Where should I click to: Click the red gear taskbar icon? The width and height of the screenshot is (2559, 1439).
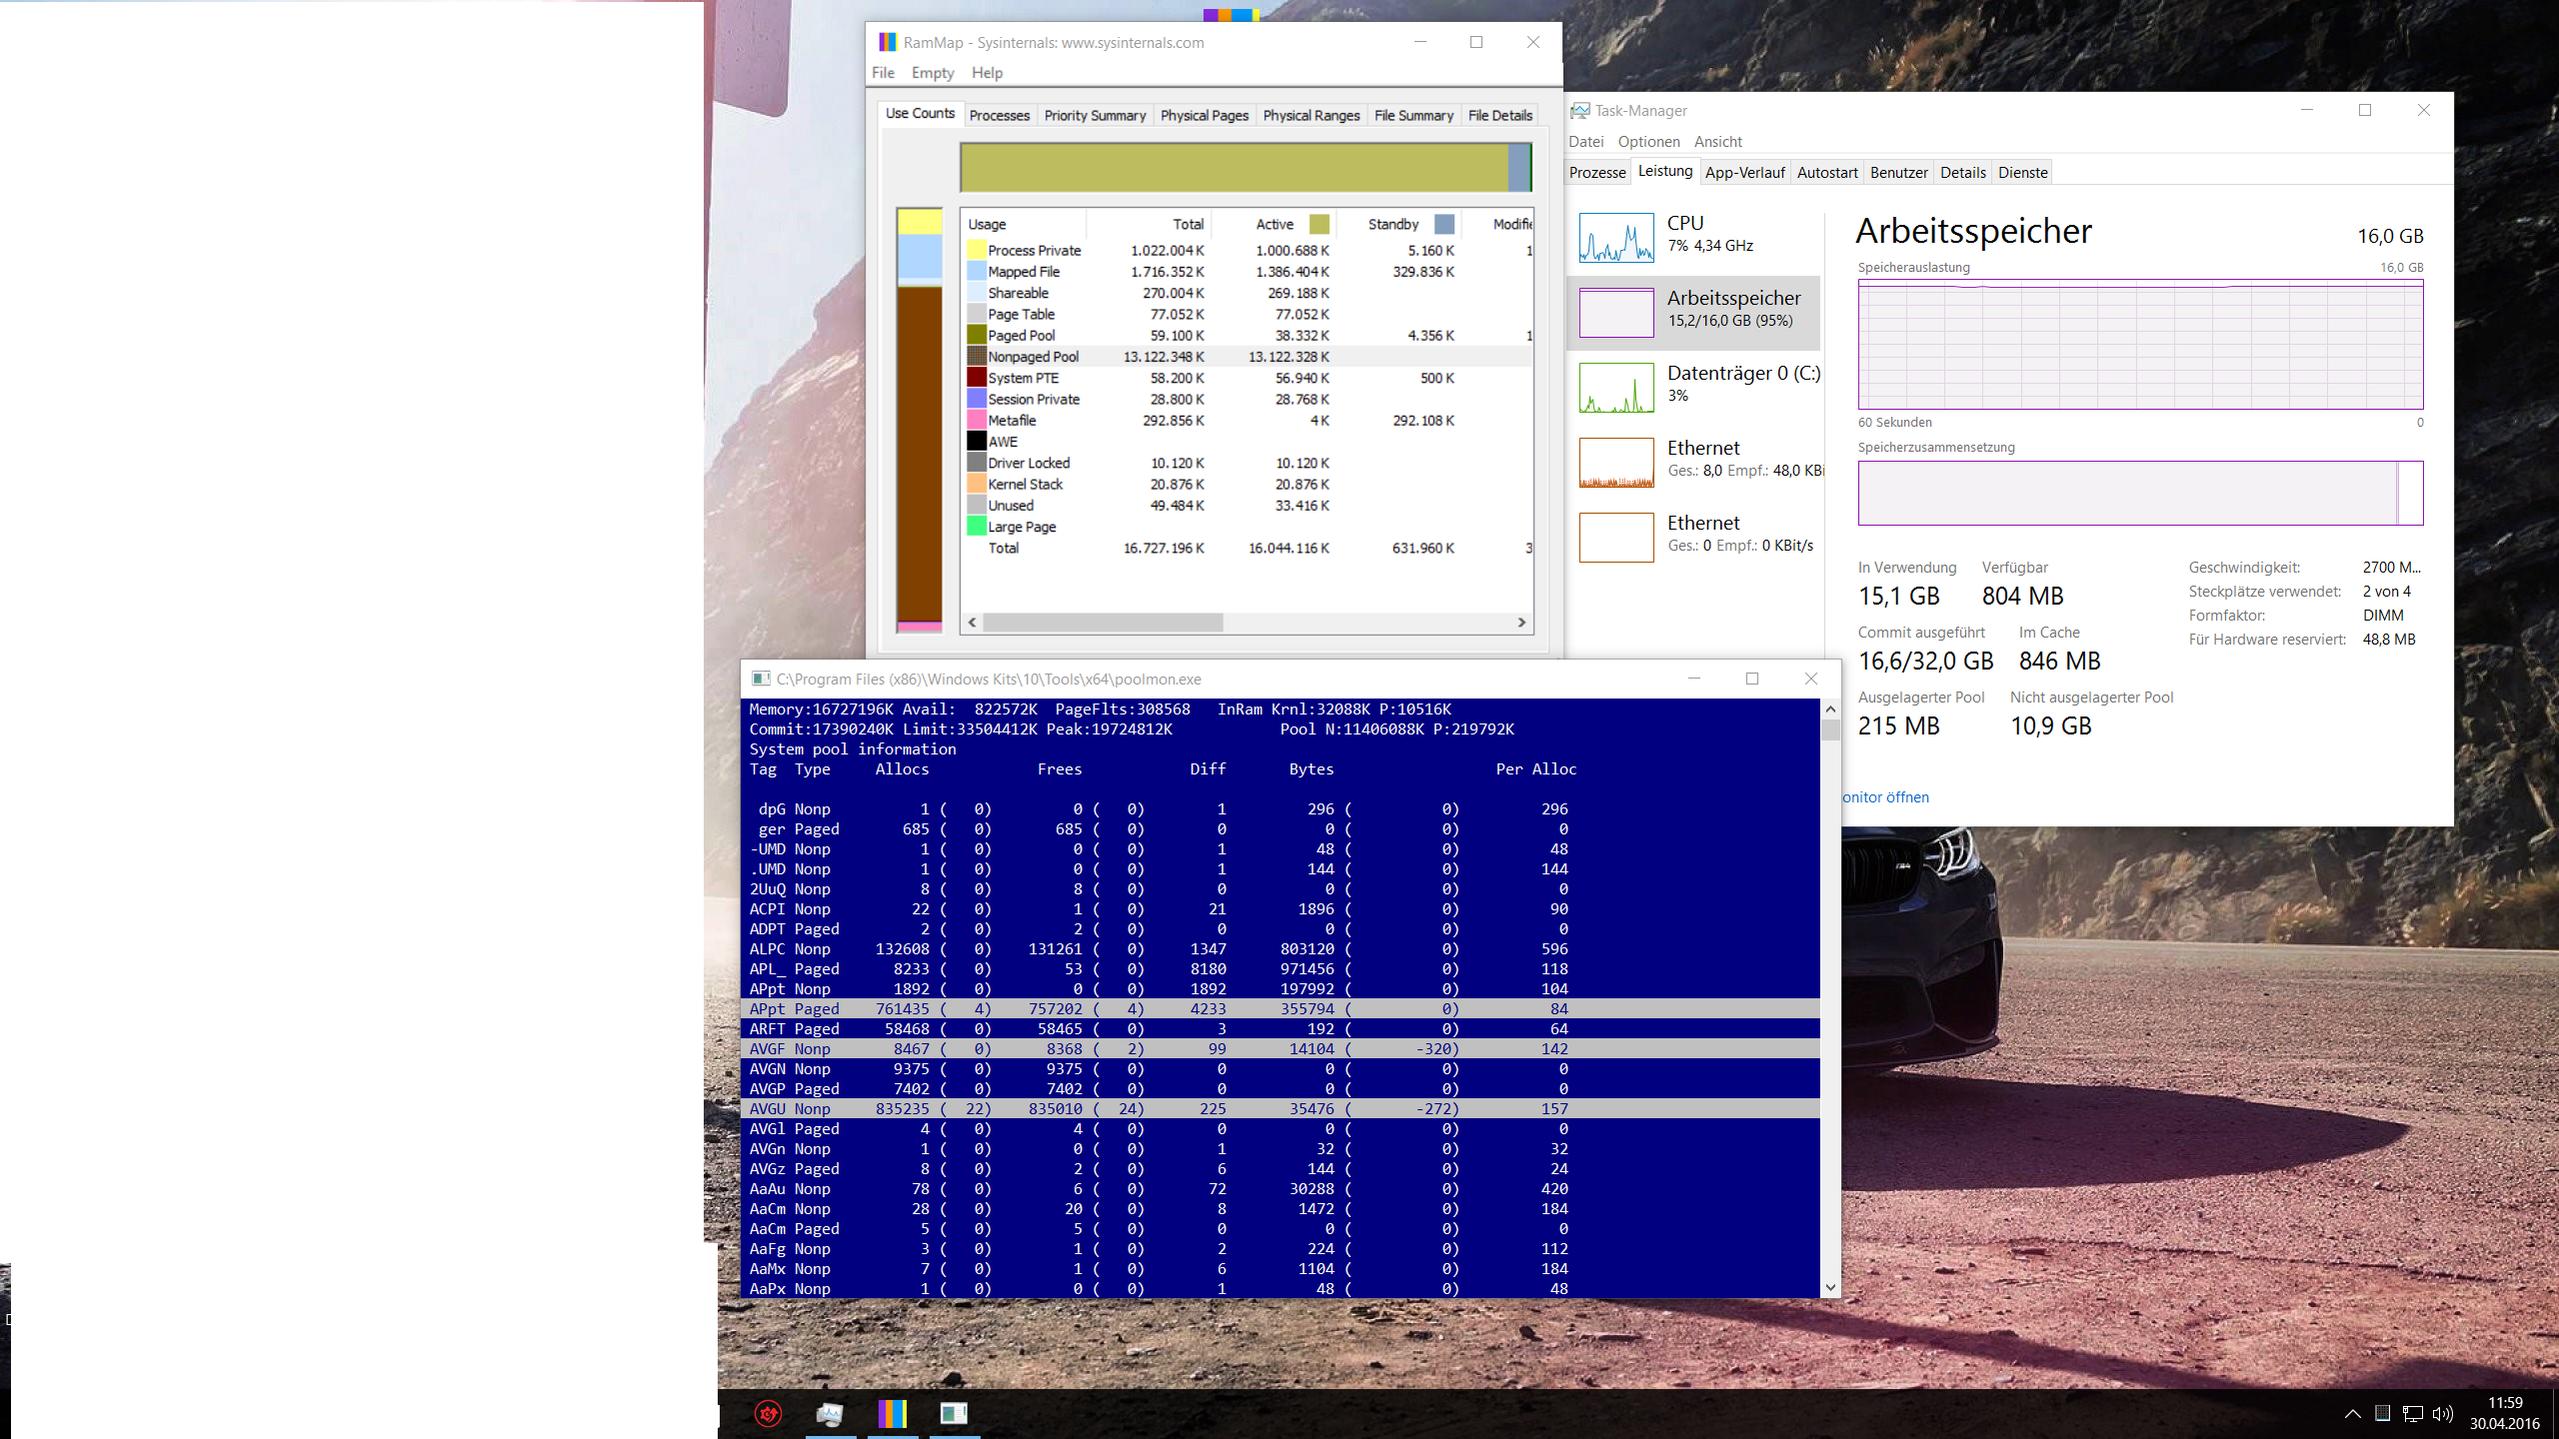768,1413
